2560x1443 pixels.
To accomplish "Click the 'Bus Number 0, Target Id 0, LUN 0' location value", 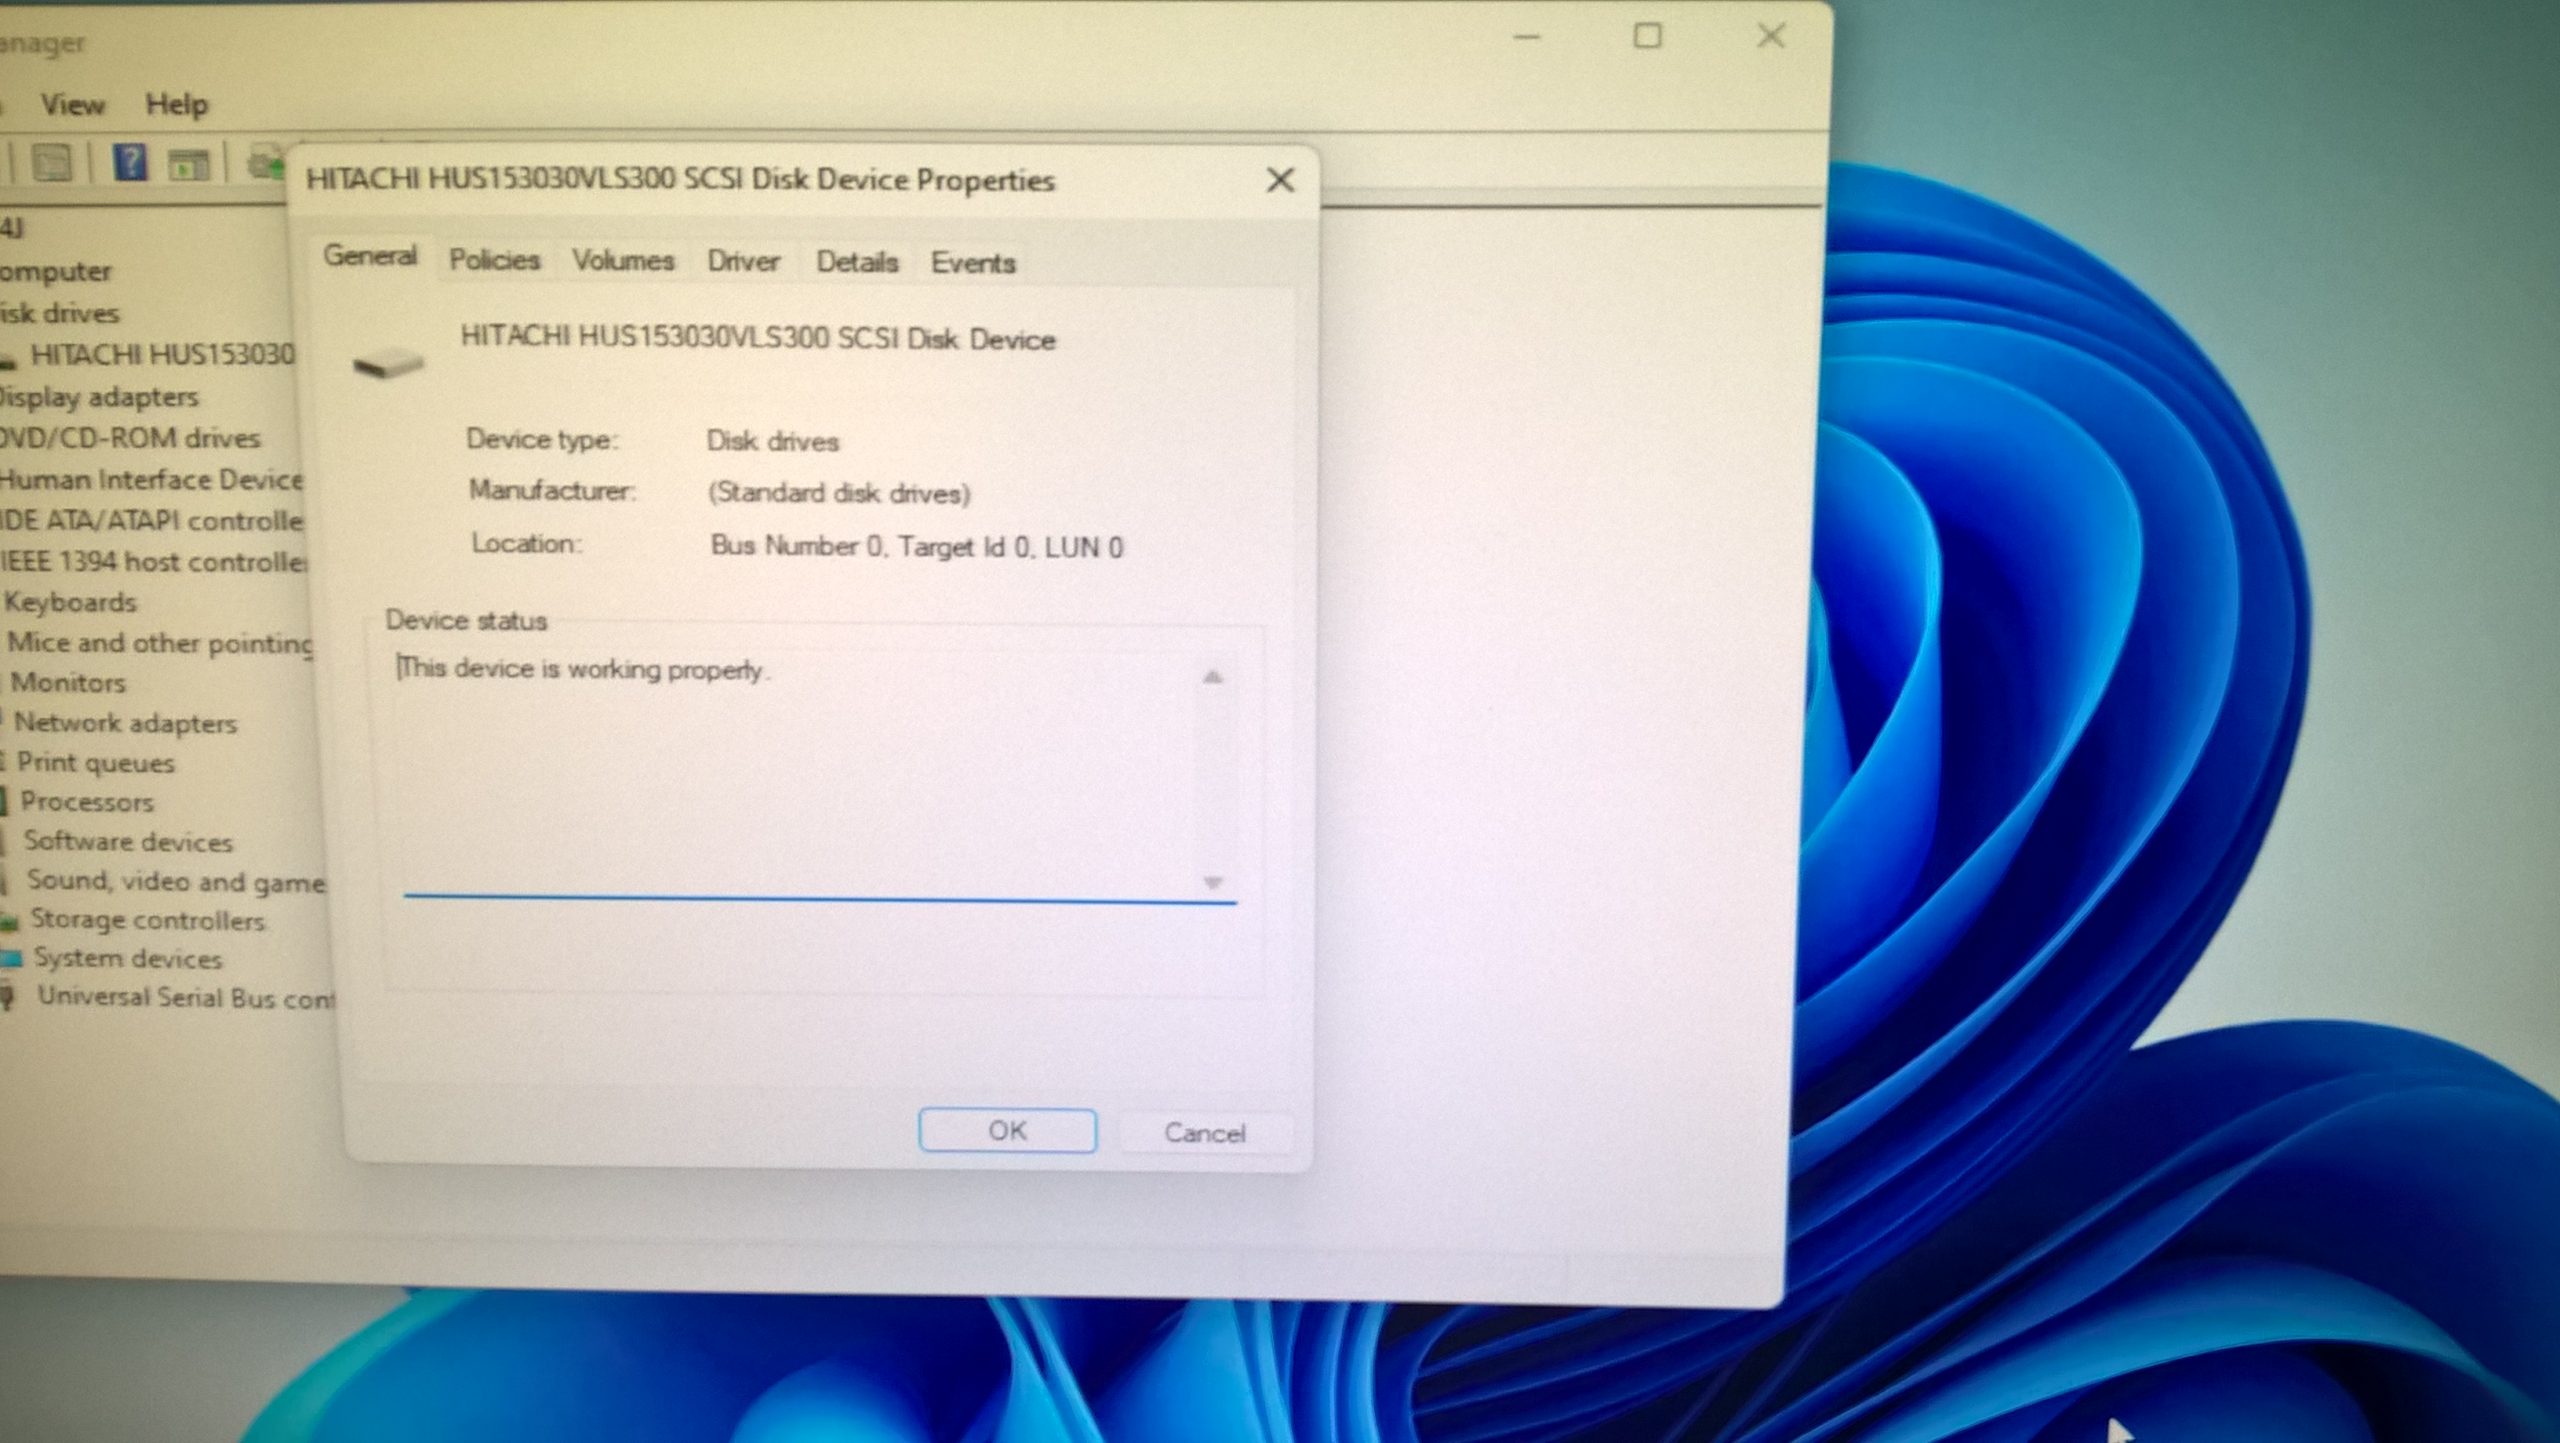I will (x=917, y=547).
